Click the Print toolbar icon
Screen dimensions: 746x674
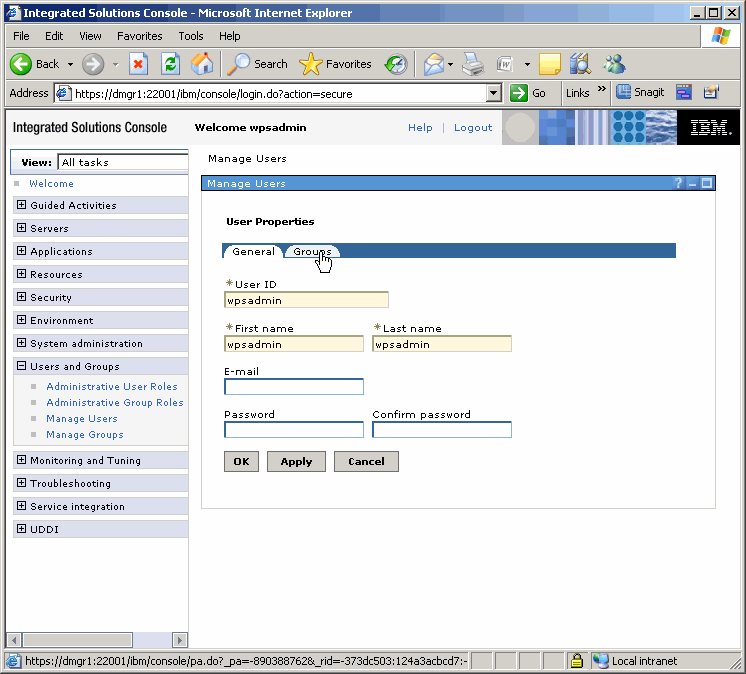472,64
